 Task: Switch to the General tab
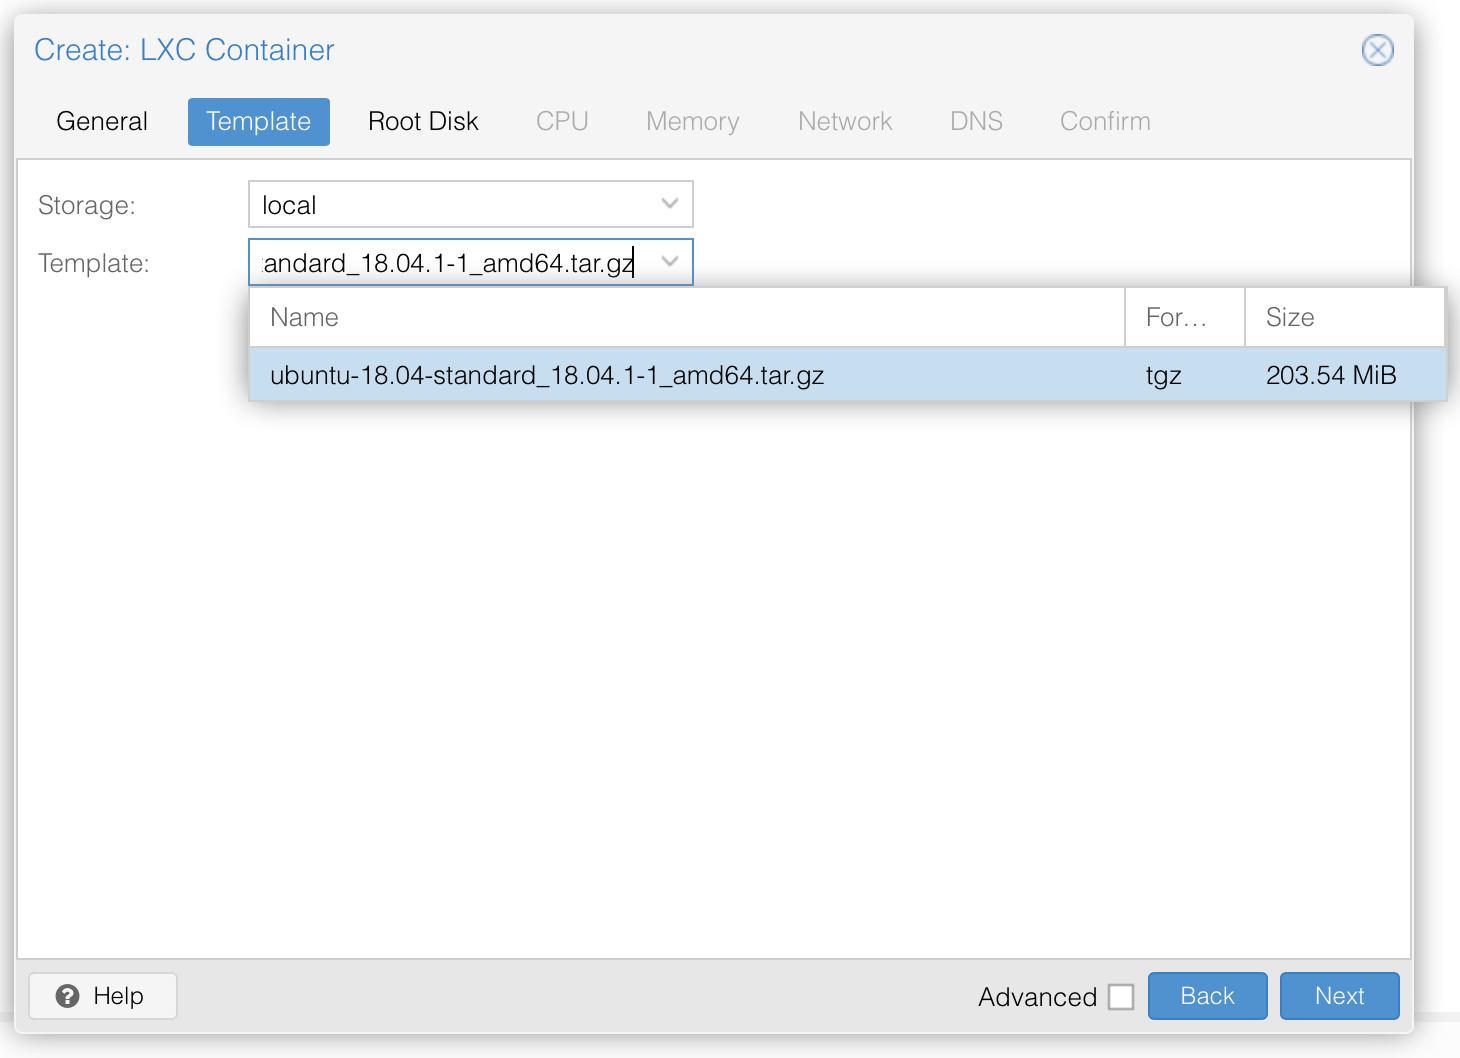coord(101,121)
